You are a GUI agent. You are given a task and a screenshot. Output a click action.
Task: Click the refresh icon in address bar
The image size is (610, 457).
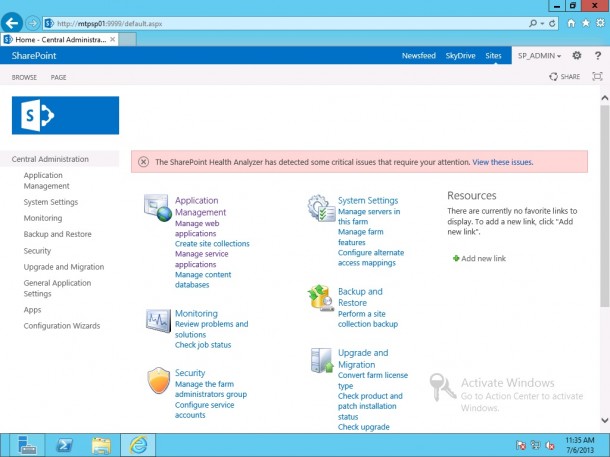pyautogui.click(x=552, y=24)
